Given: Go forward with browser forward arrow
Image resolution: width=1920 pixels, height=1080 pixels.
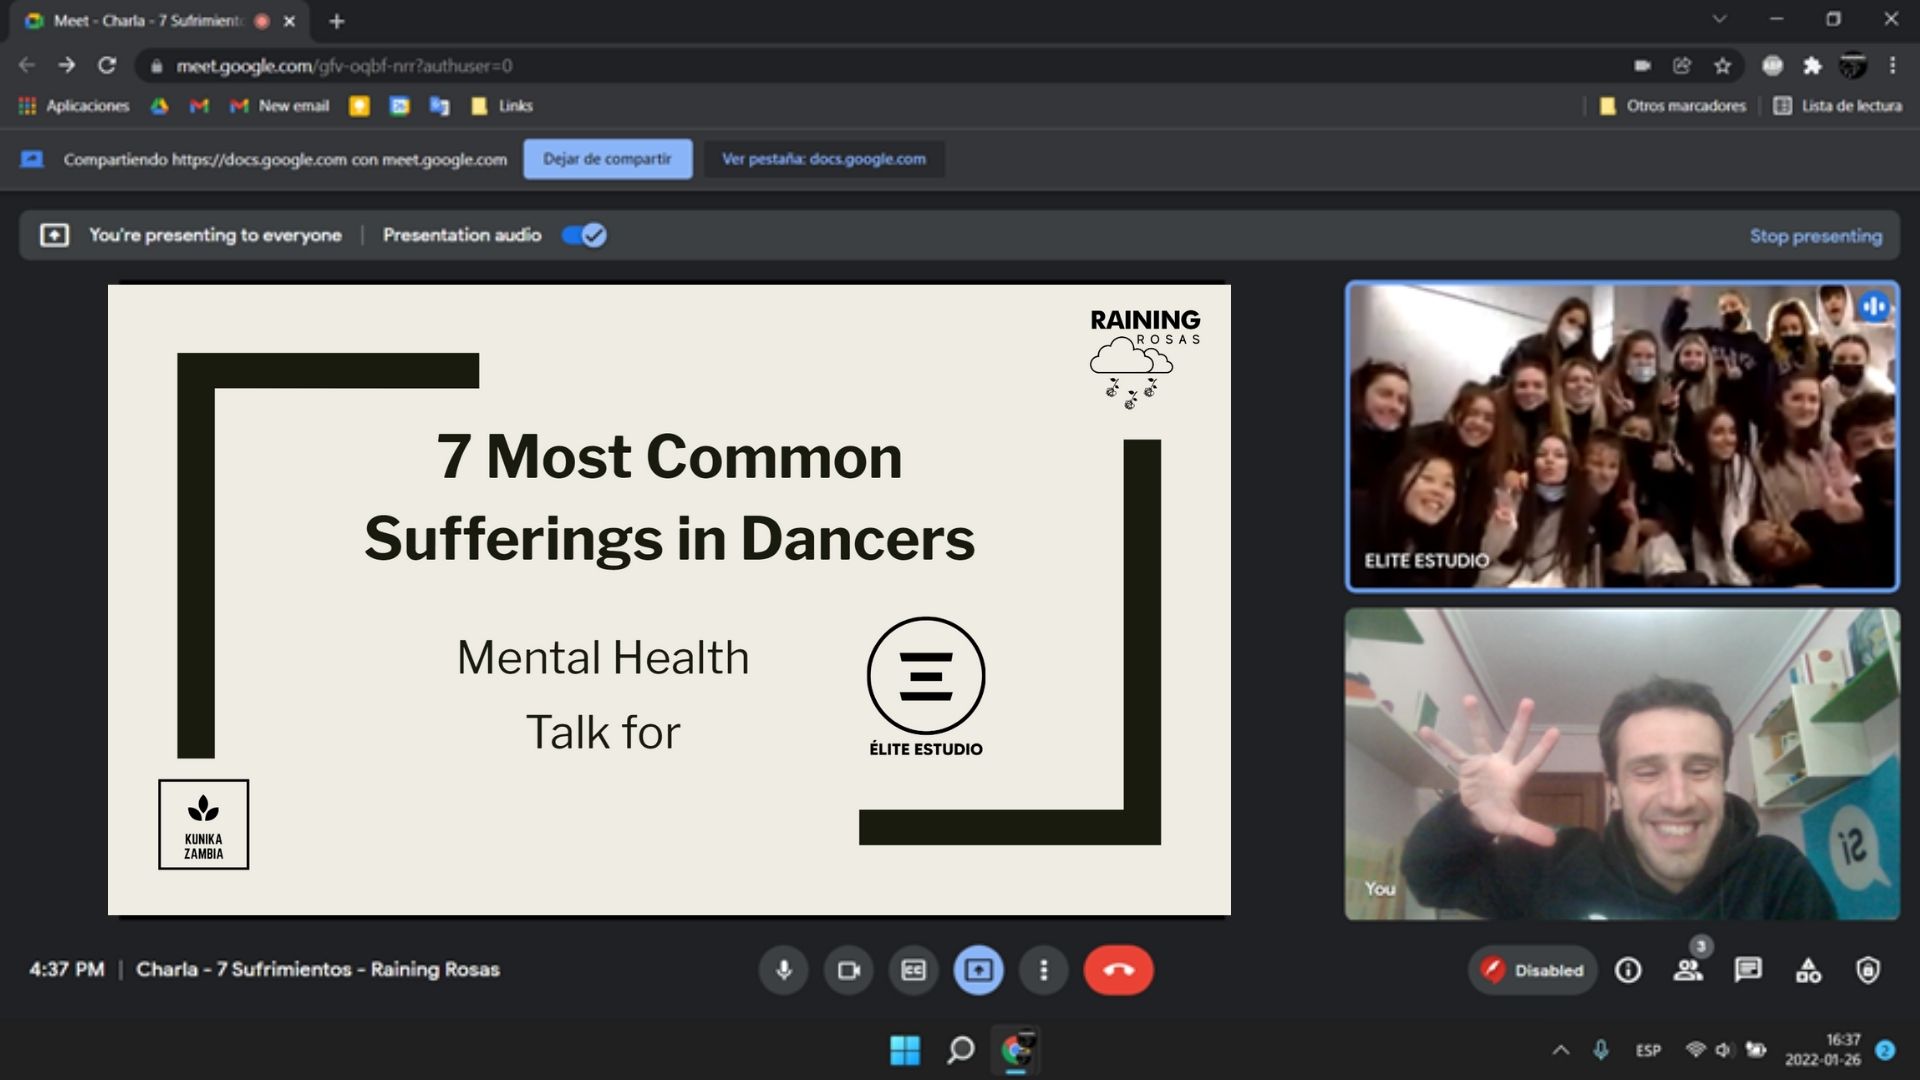Looking at the screenshot, I should click(x=67, y=65).
